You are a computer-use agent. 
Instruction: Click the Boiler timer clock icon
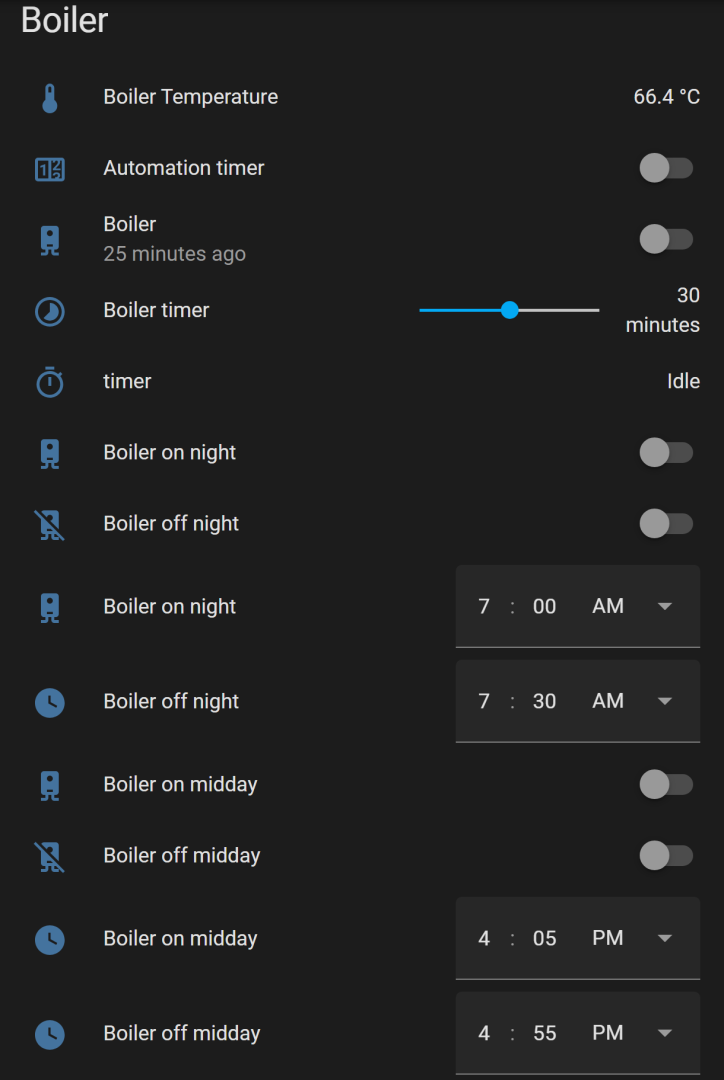click(50, 311)
